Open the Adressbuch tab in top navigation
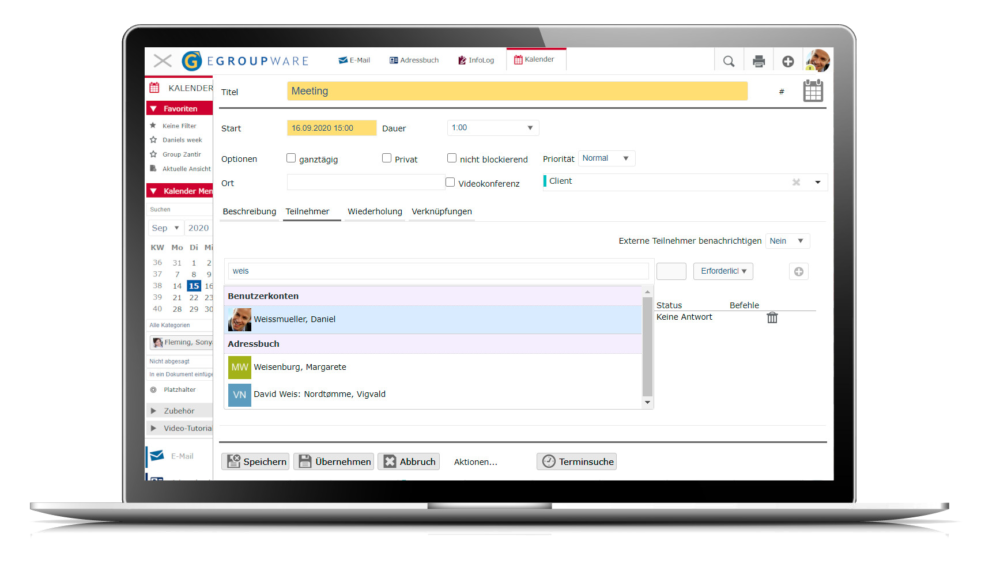Viewport: 1000px width, 564px height. pos(414,60)
